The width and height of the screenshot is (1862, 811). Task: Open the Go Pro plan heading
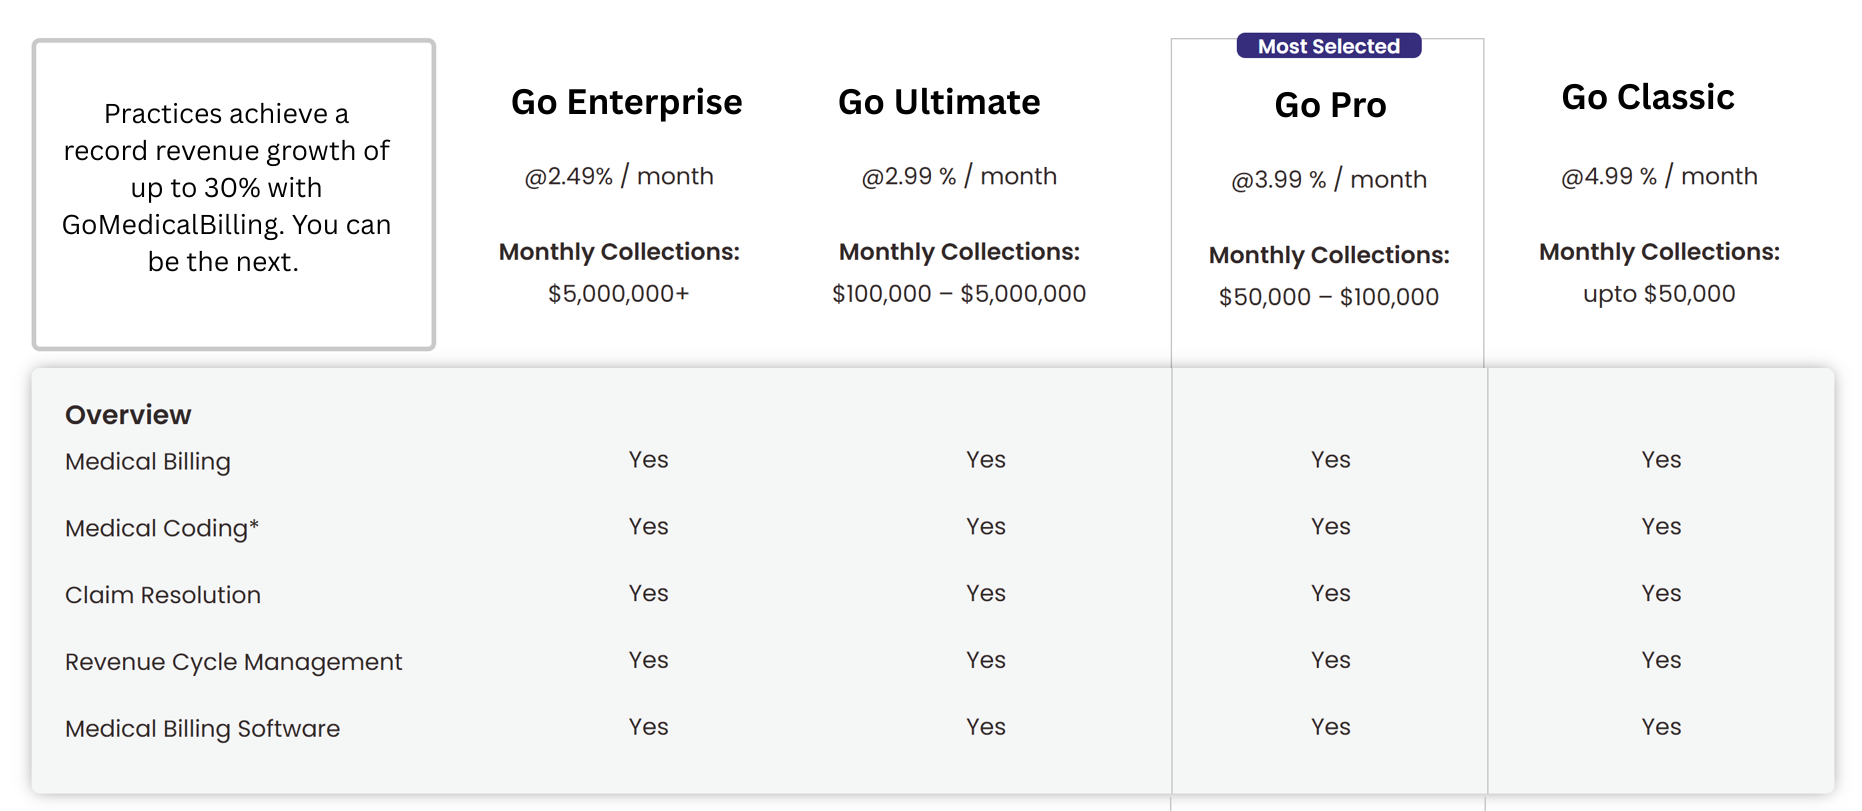[1330, 105]
